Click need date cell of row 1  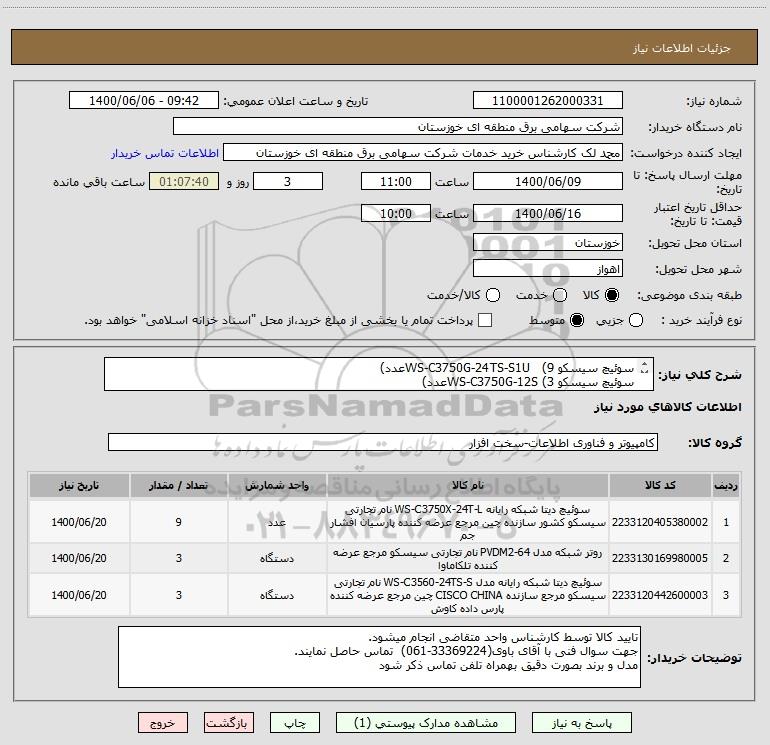pyautogui.click(x=79, y=522)
